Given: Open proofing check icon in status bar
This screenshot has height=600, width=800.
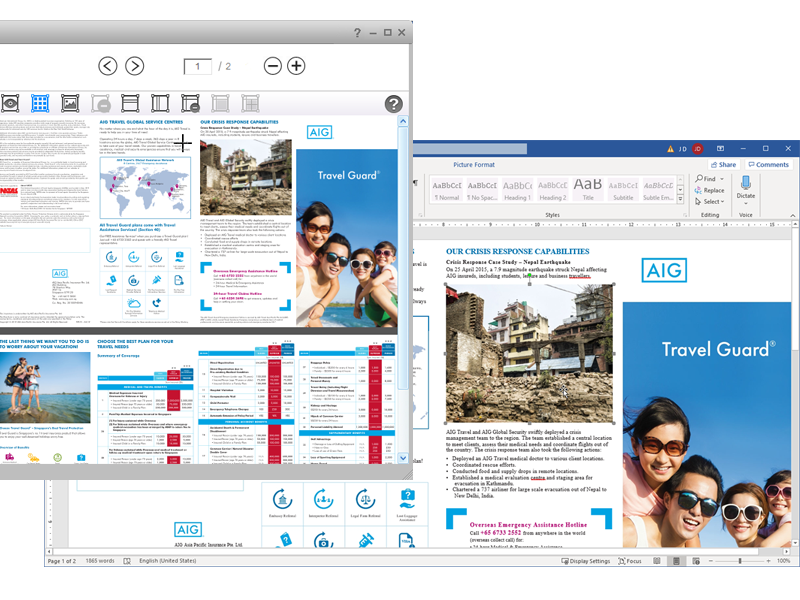Looking at the screenshot, I should (127, 561).
